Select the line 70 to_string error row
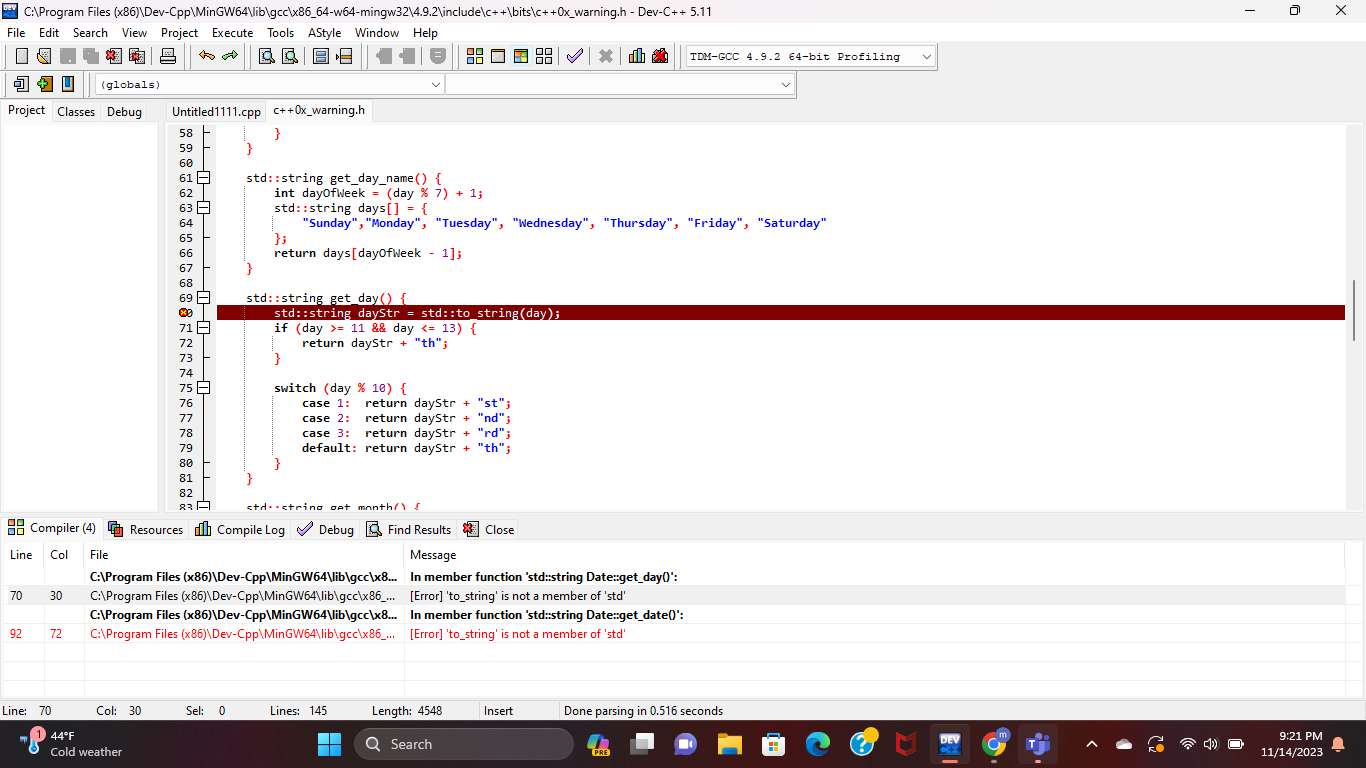The height and width of the screenshot is (768, 1366). click(675, 596)
